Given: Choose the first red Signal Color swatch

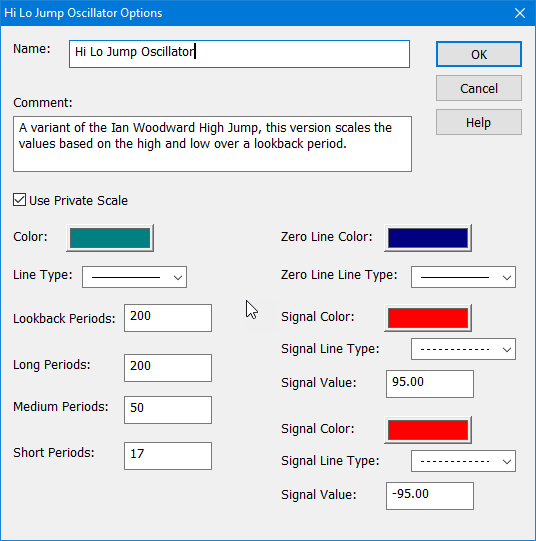Looking at the screenshot, I should click(x=428, y=318).
